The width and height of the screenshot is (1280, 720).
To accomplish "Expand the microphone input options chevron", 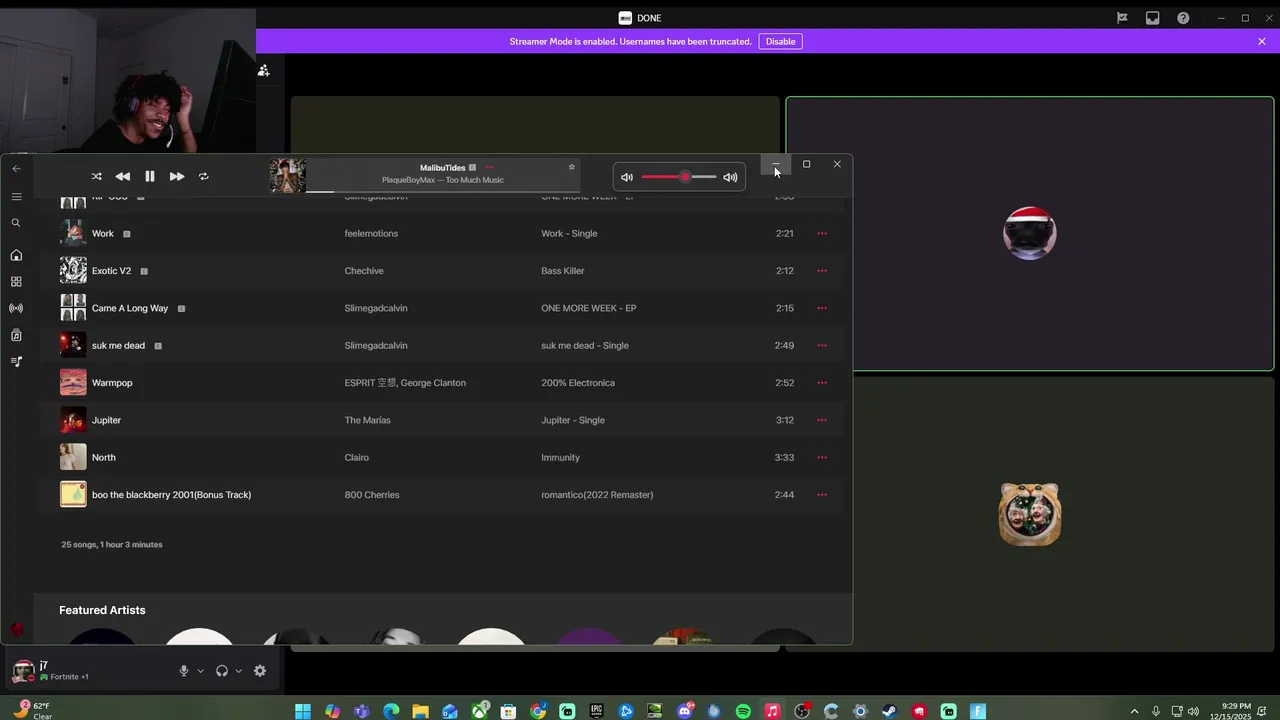I will pos(201,671).
